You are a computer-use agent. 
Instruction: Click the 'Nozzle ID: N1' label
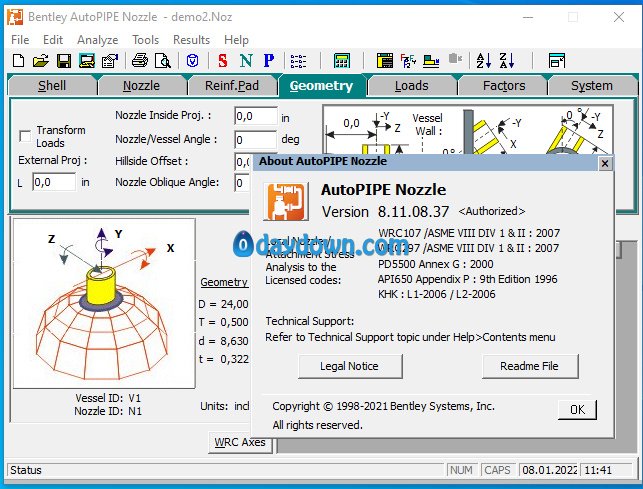[x=108, y=411]
